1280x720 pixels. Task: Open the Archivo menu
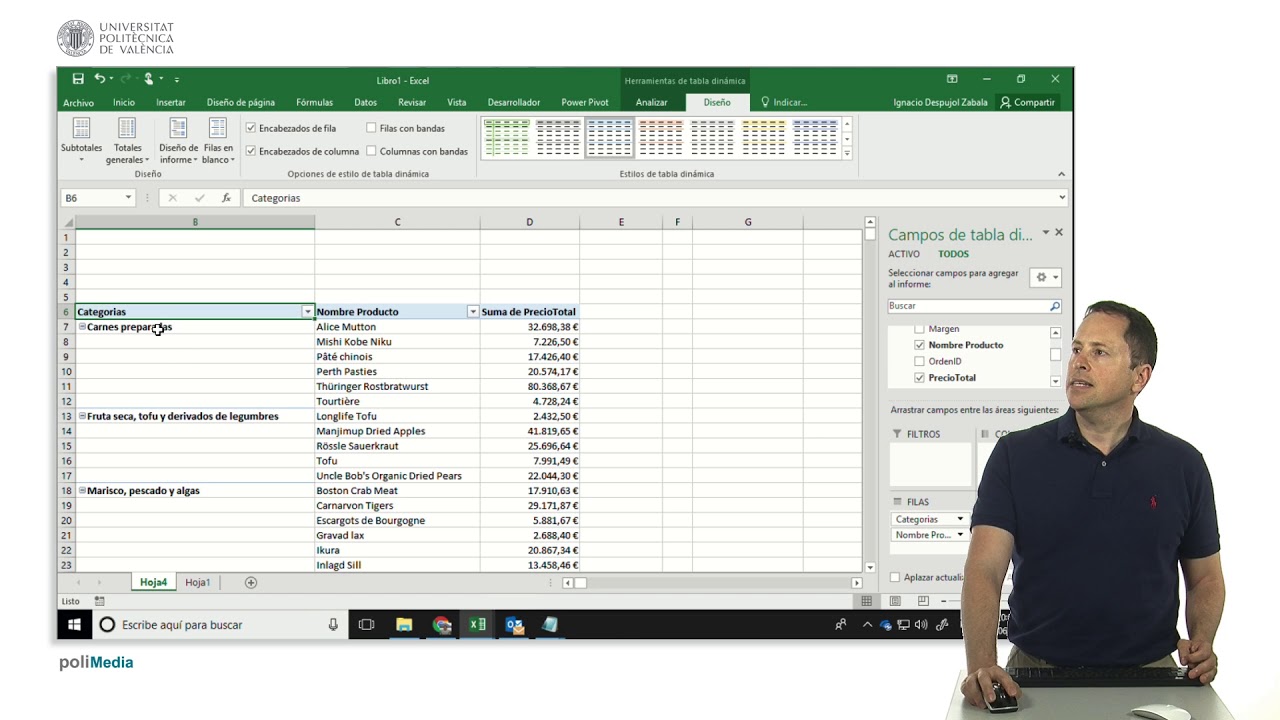pyautogui.click(x=78, y=102)
